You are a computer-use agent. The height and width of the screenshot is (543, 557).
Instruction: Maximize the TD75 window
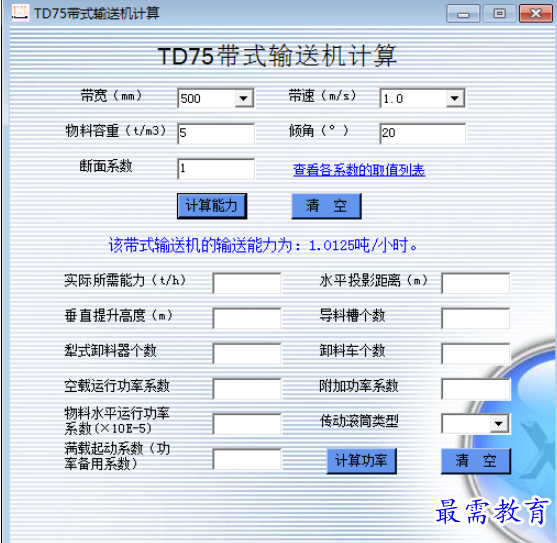tap(499, 14)
